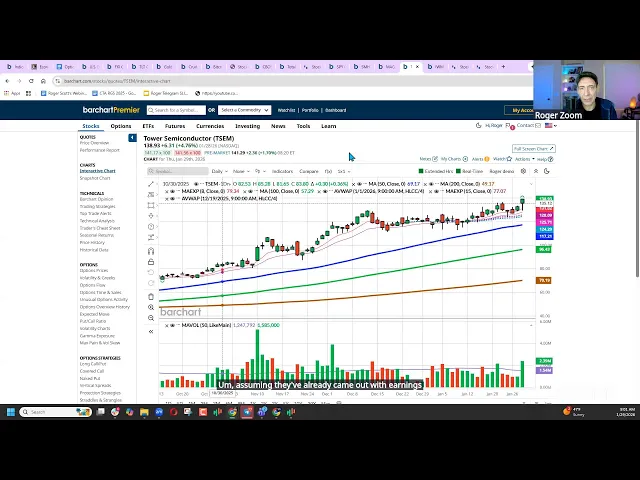Redo the last chart action
This screenshot has width=640, height=480.
tap(151, 283)
